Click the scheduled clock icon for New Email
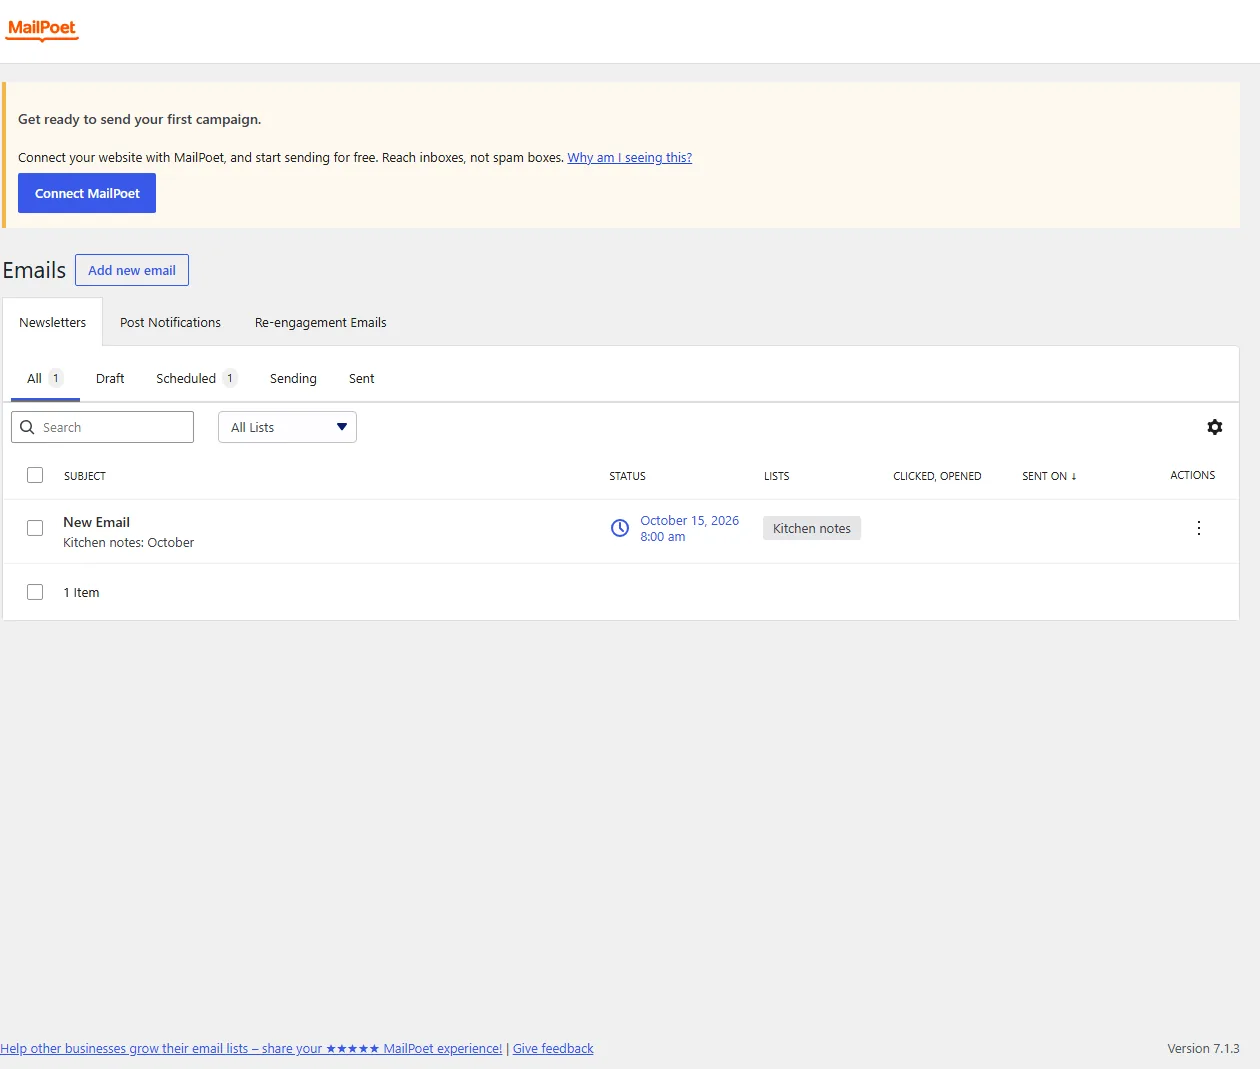This screenshot has height=1069, width=1260. (620, 528)
